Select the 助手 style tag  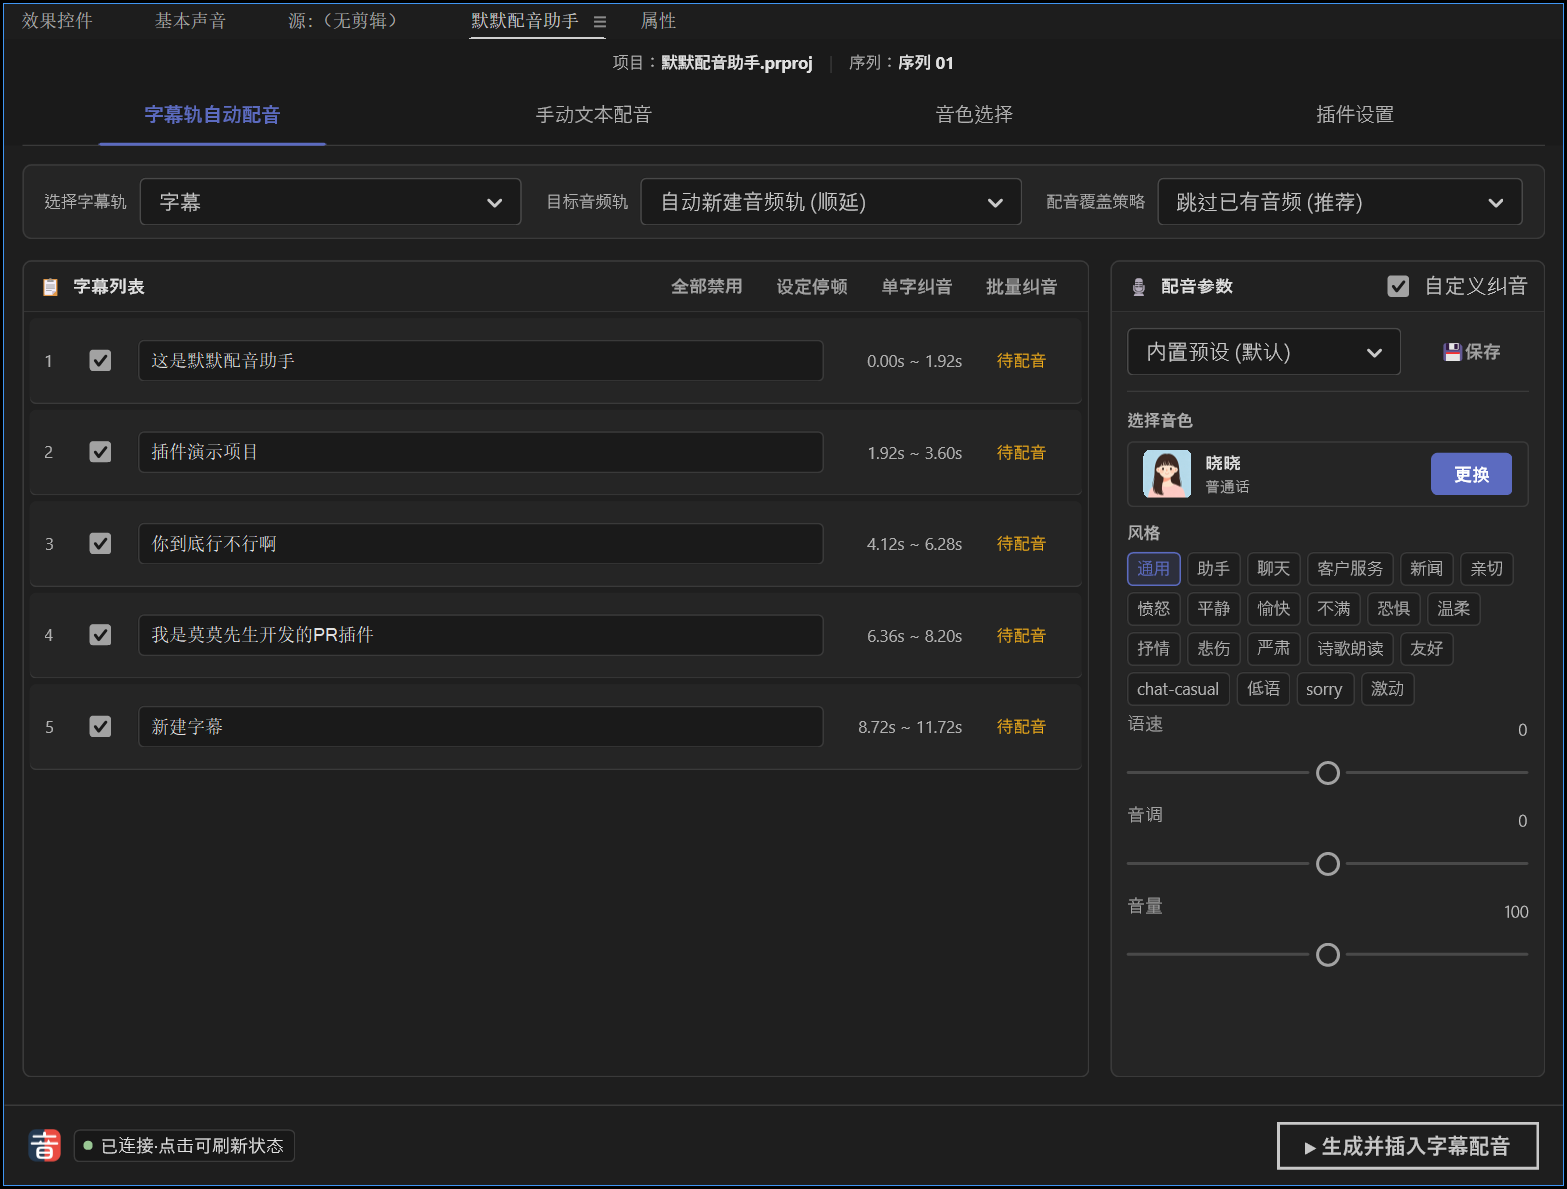(x=1214, y=569)
